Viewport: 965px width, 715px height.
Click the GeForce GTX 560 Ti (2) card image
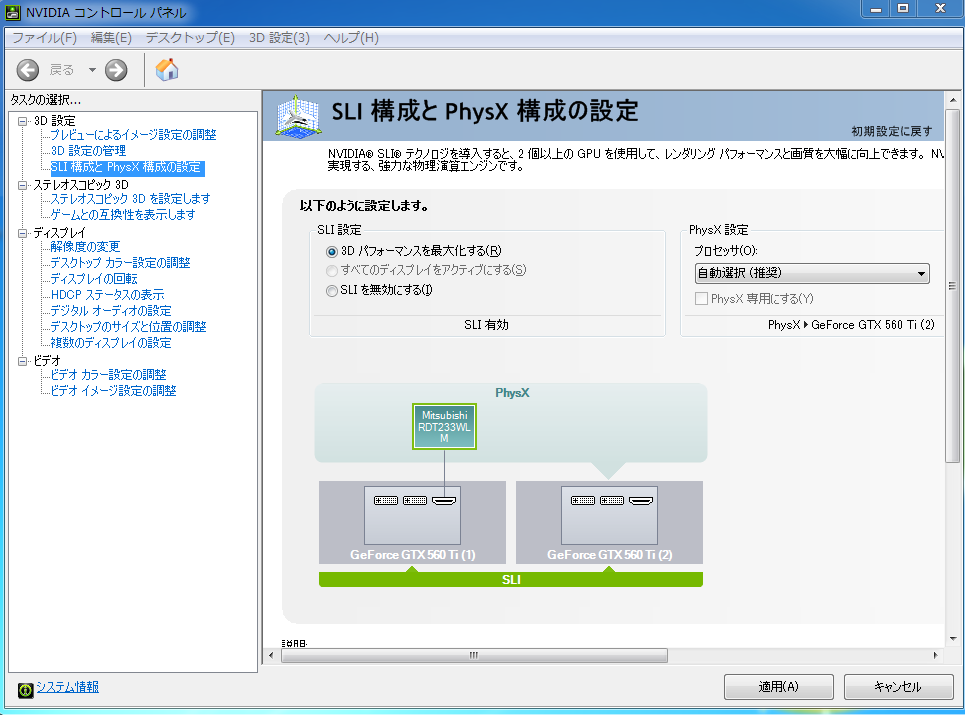click(609, 516)
